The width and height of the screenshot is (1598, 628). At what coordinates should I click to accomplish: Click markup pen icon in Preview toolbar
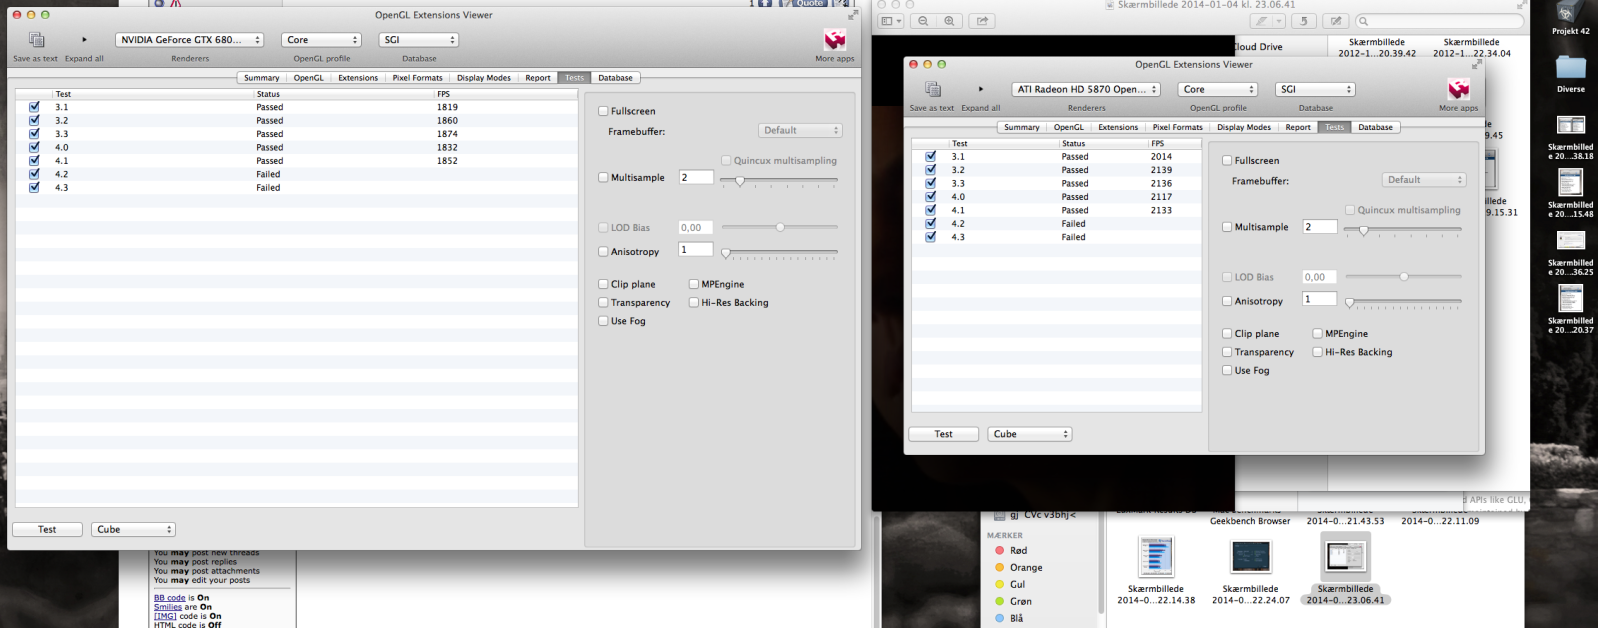coord(1262,21)
